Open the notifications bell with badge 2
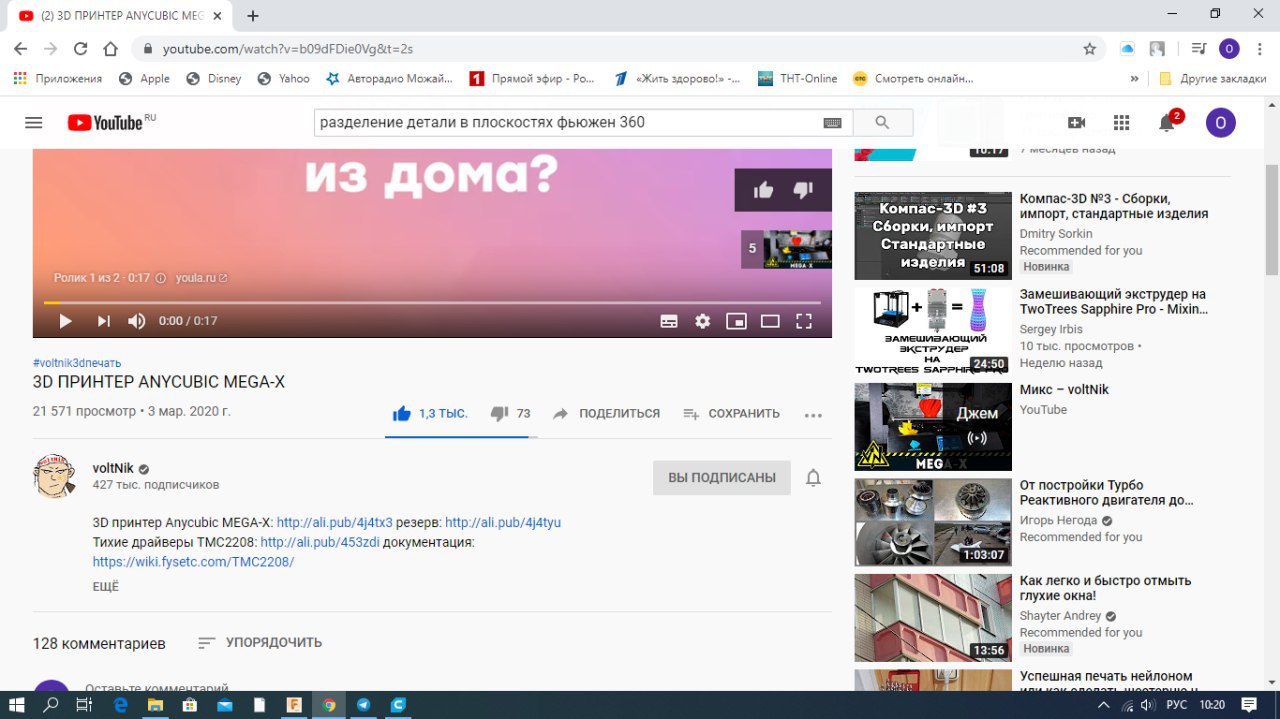Image resolution: width=1280 pixels, height=719 pixels. coord(1167,122)
